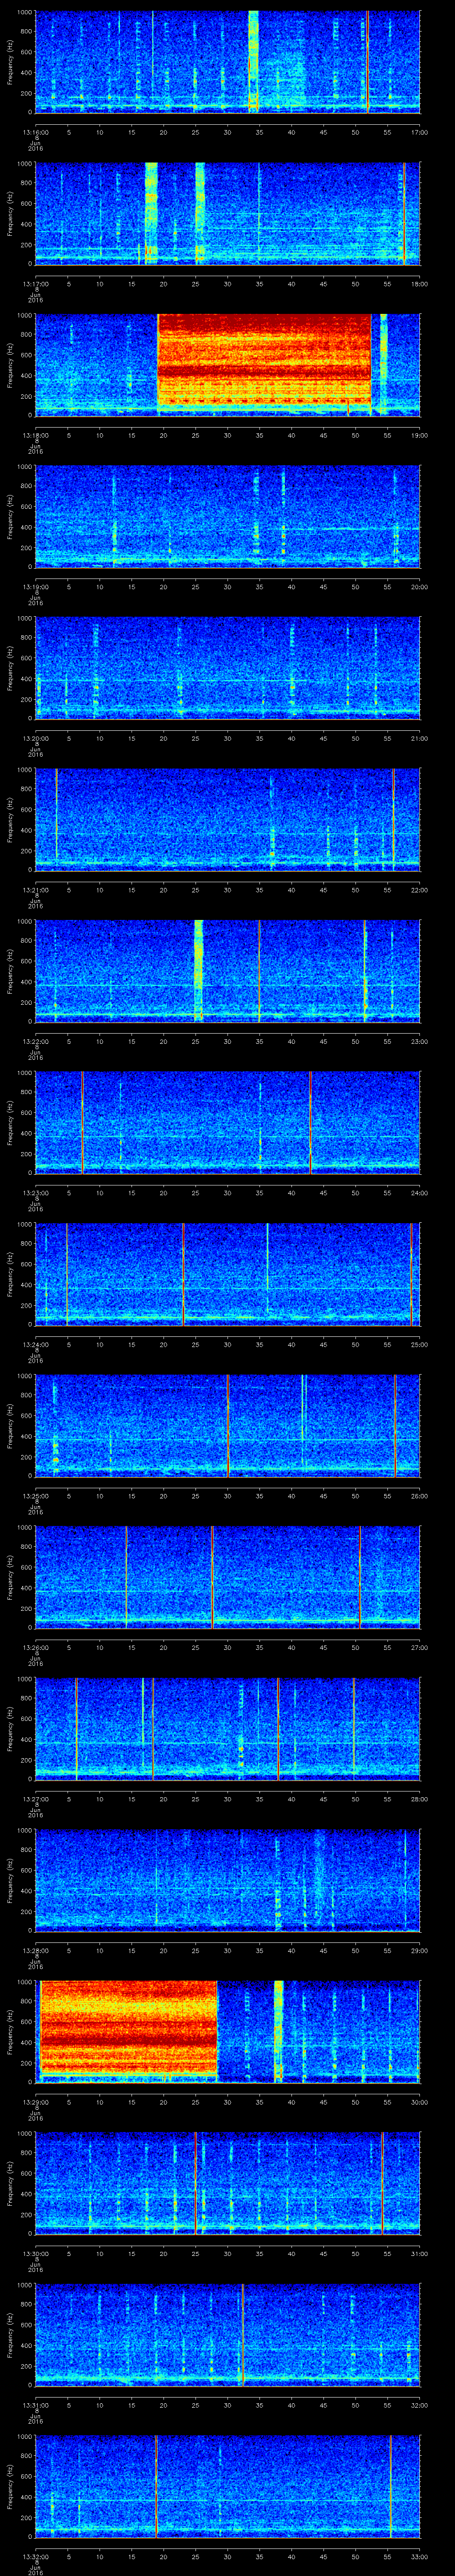Click the Frequency (Hz) label of 13:32:00 panel

pyautogui.click(x=10, y=2486)
